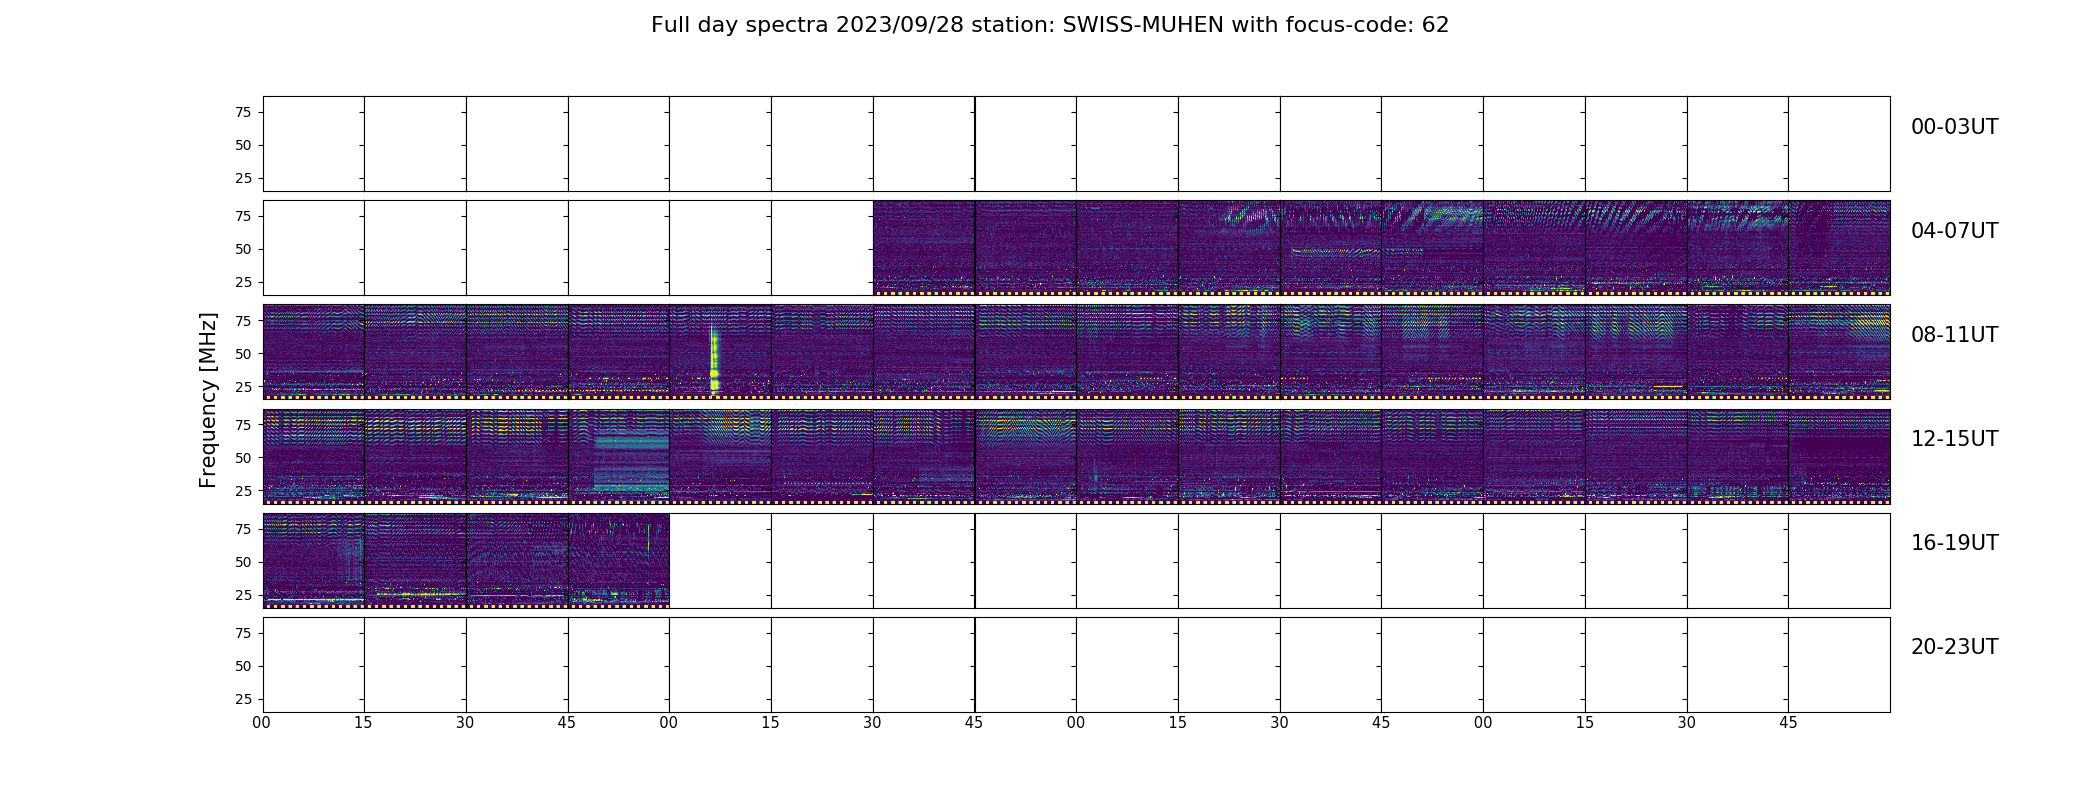Click the 16-19UT row label

(1954, 543)
